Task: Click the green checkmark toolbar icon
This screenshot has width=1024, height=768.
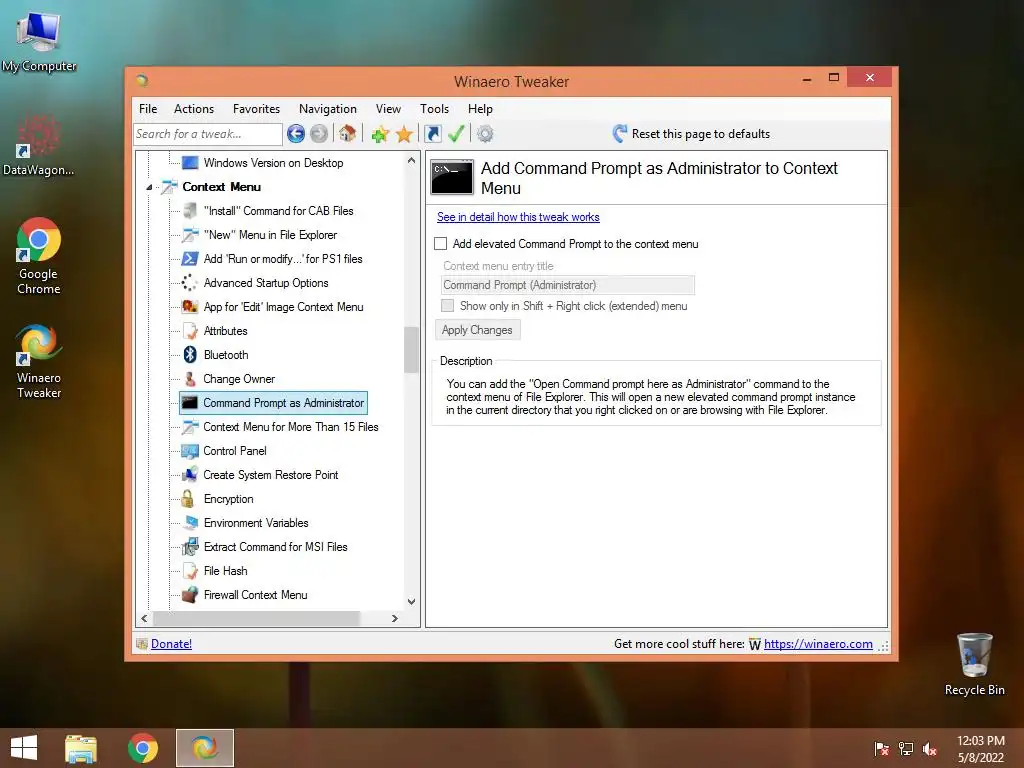Action: point(456,134)
